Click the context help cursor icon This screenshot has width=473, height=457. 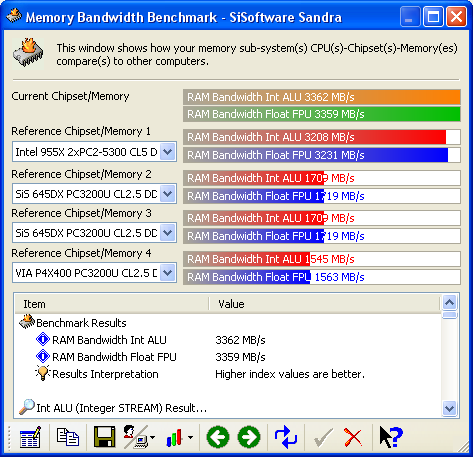(x=391, y=437)
